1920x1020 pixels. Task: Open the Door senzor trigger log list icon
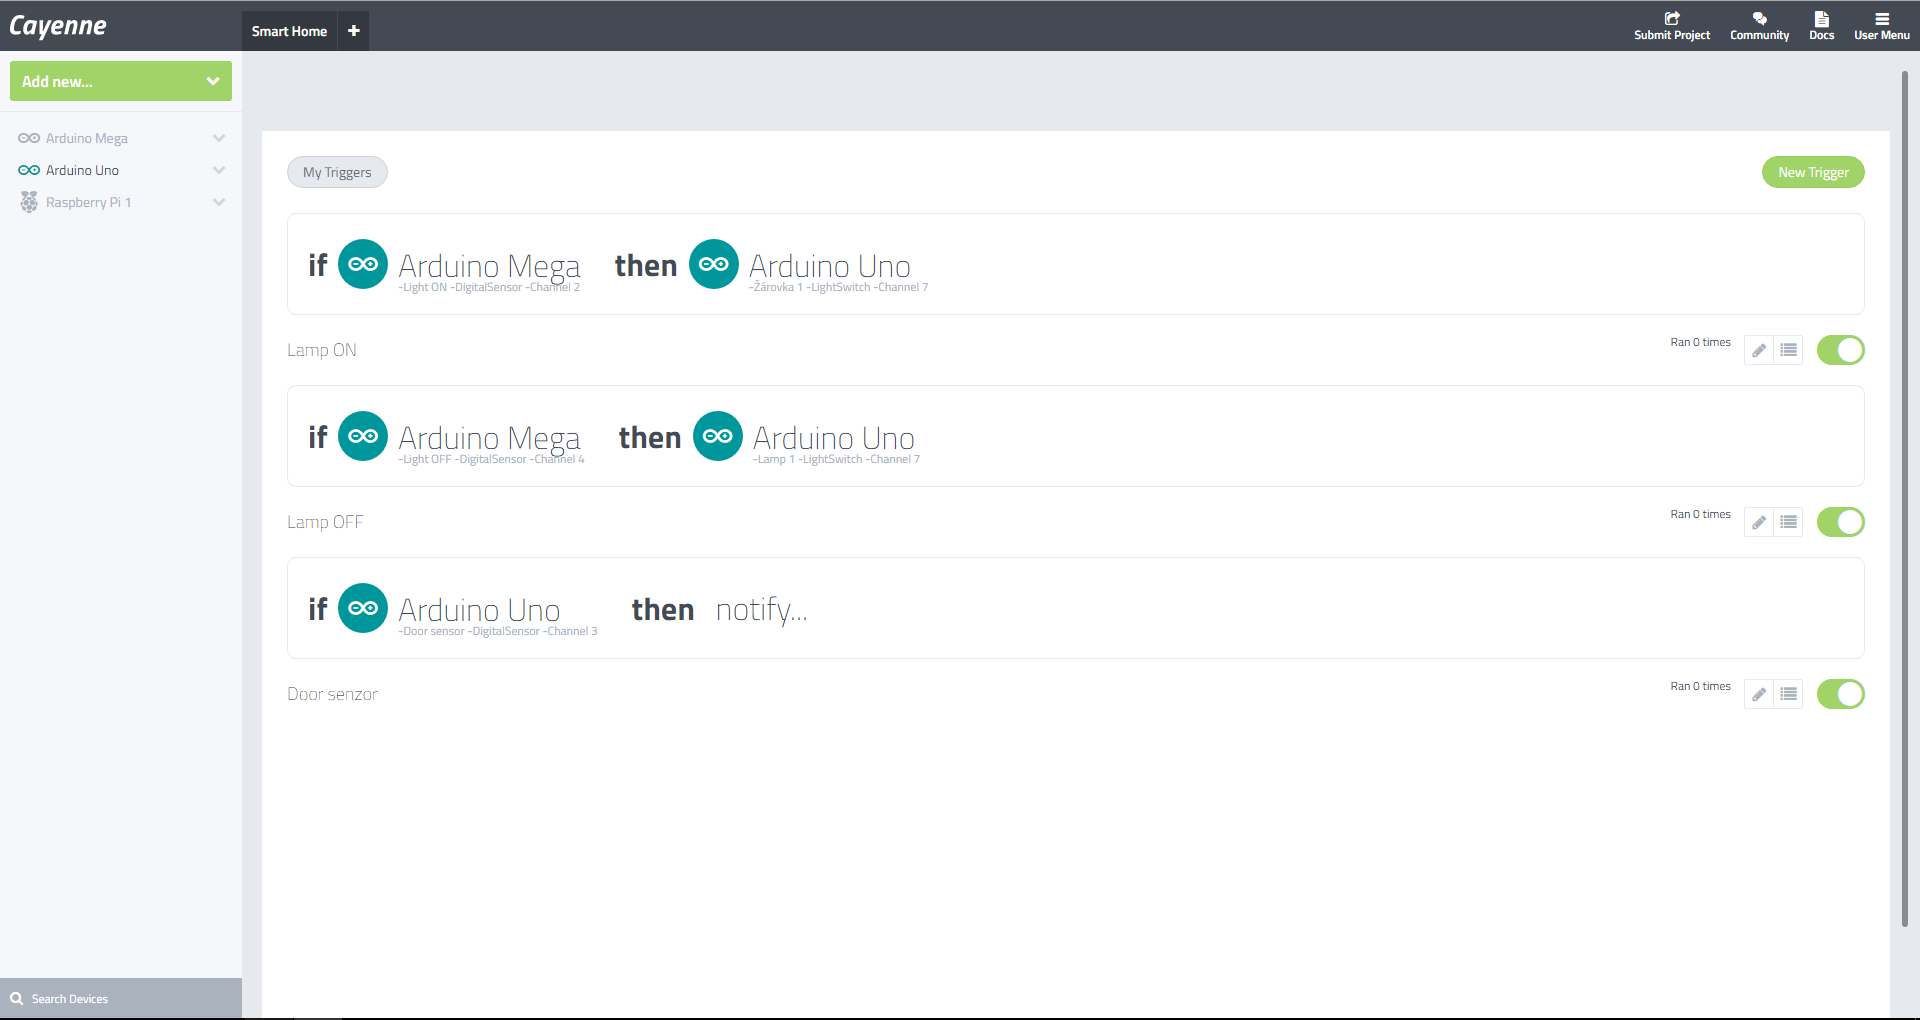click(1789, 694)
